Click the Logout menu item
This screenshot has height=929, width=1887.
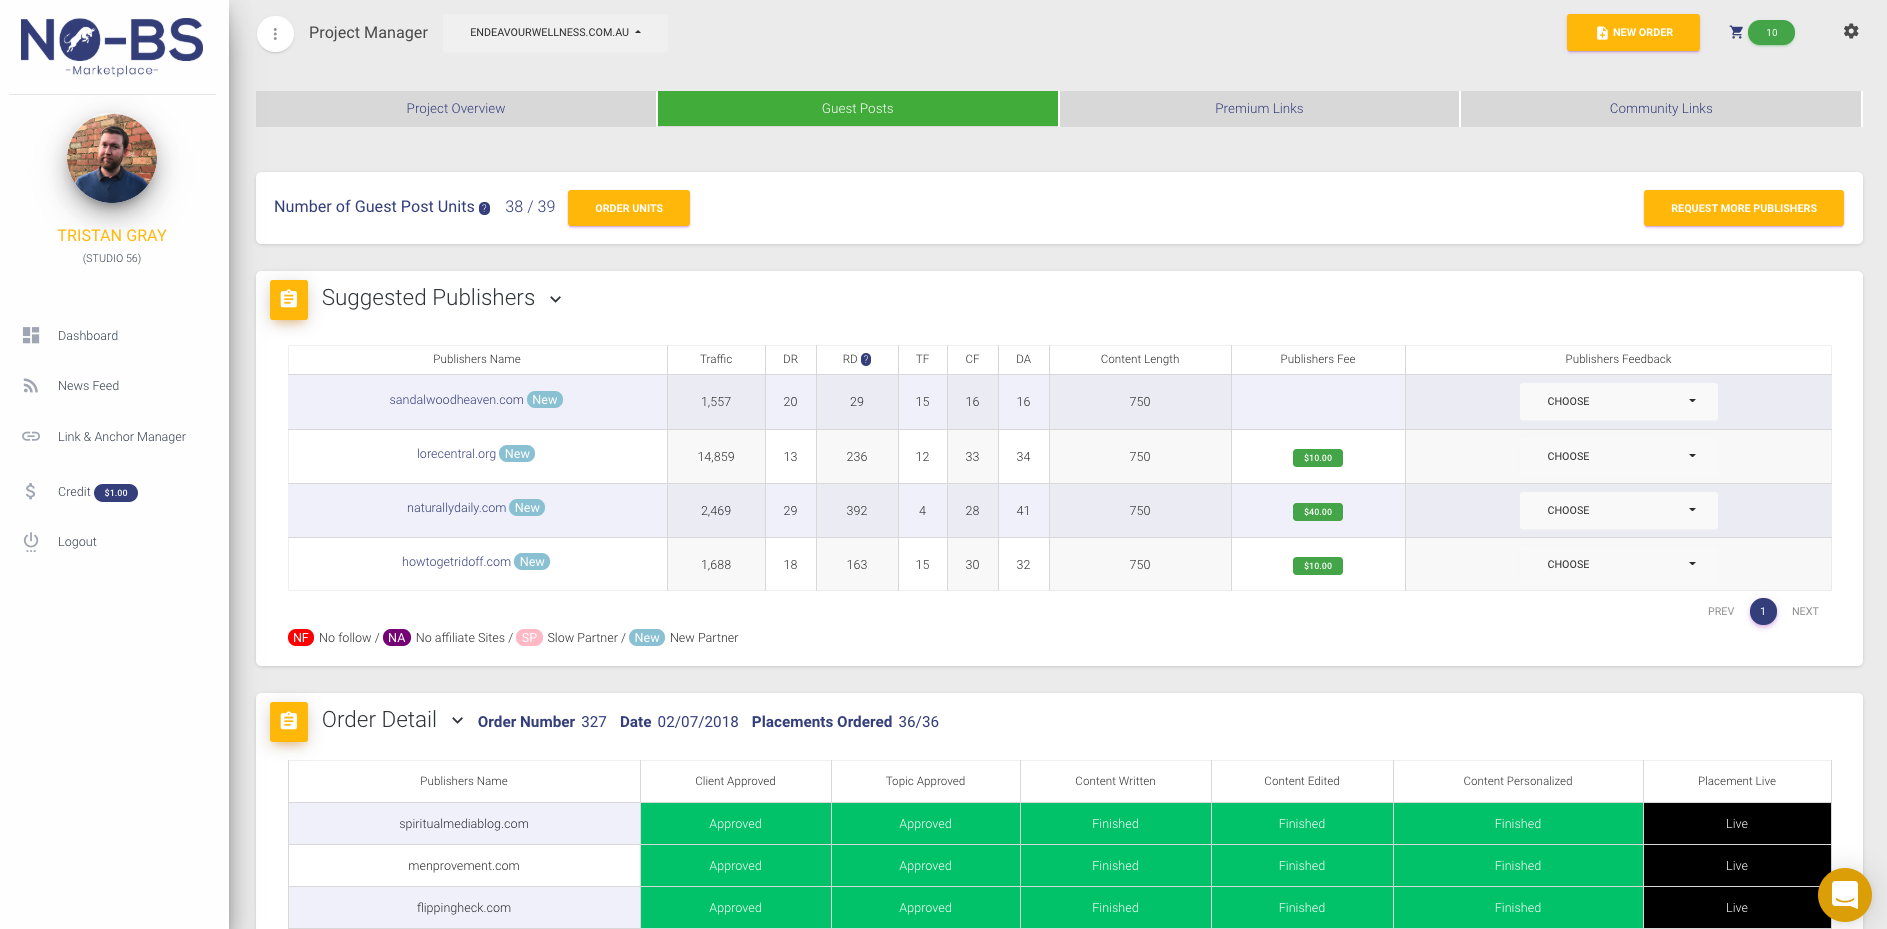pos(77,542)
